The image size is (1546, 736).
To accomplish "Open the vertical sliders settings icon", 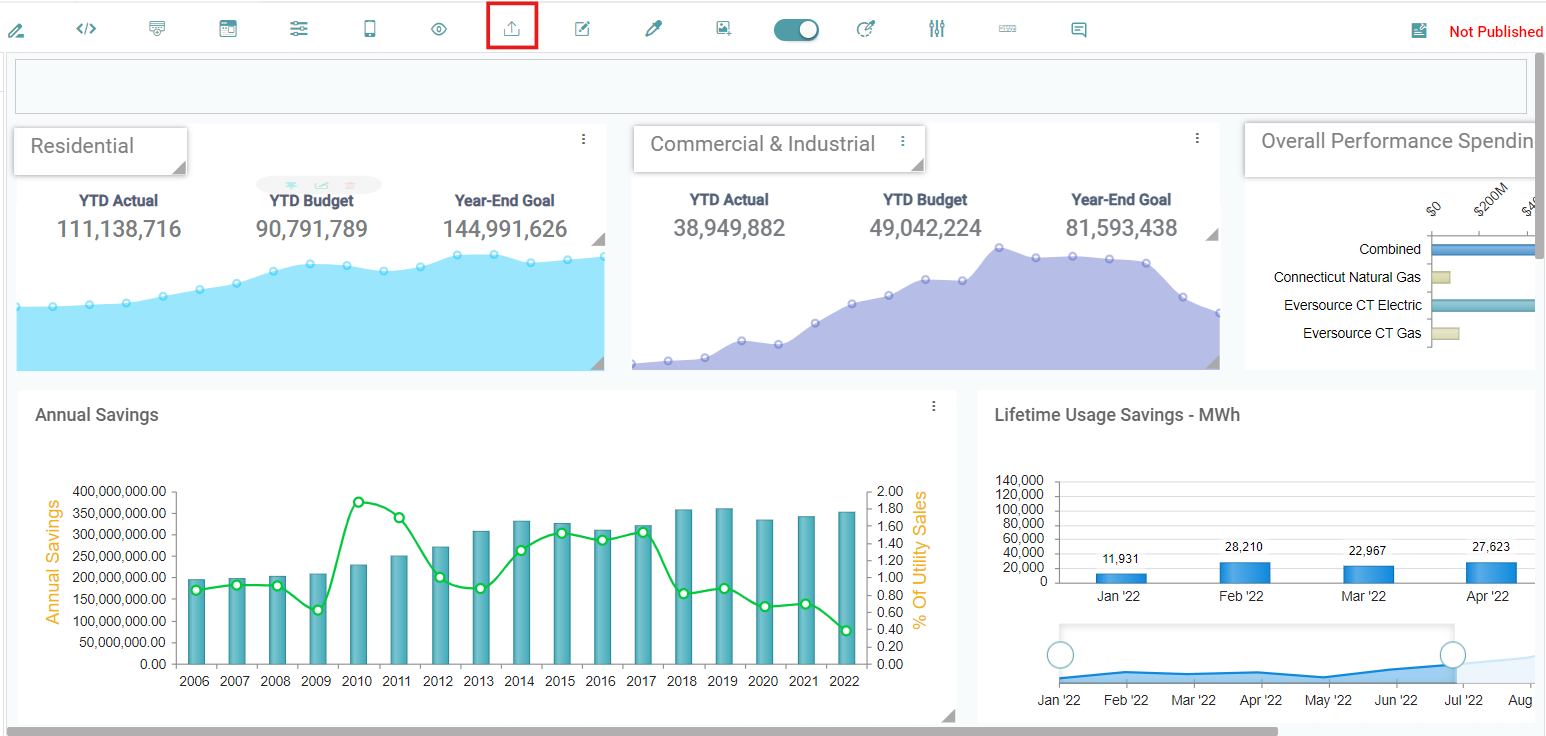I will click(x=936, y=29).
